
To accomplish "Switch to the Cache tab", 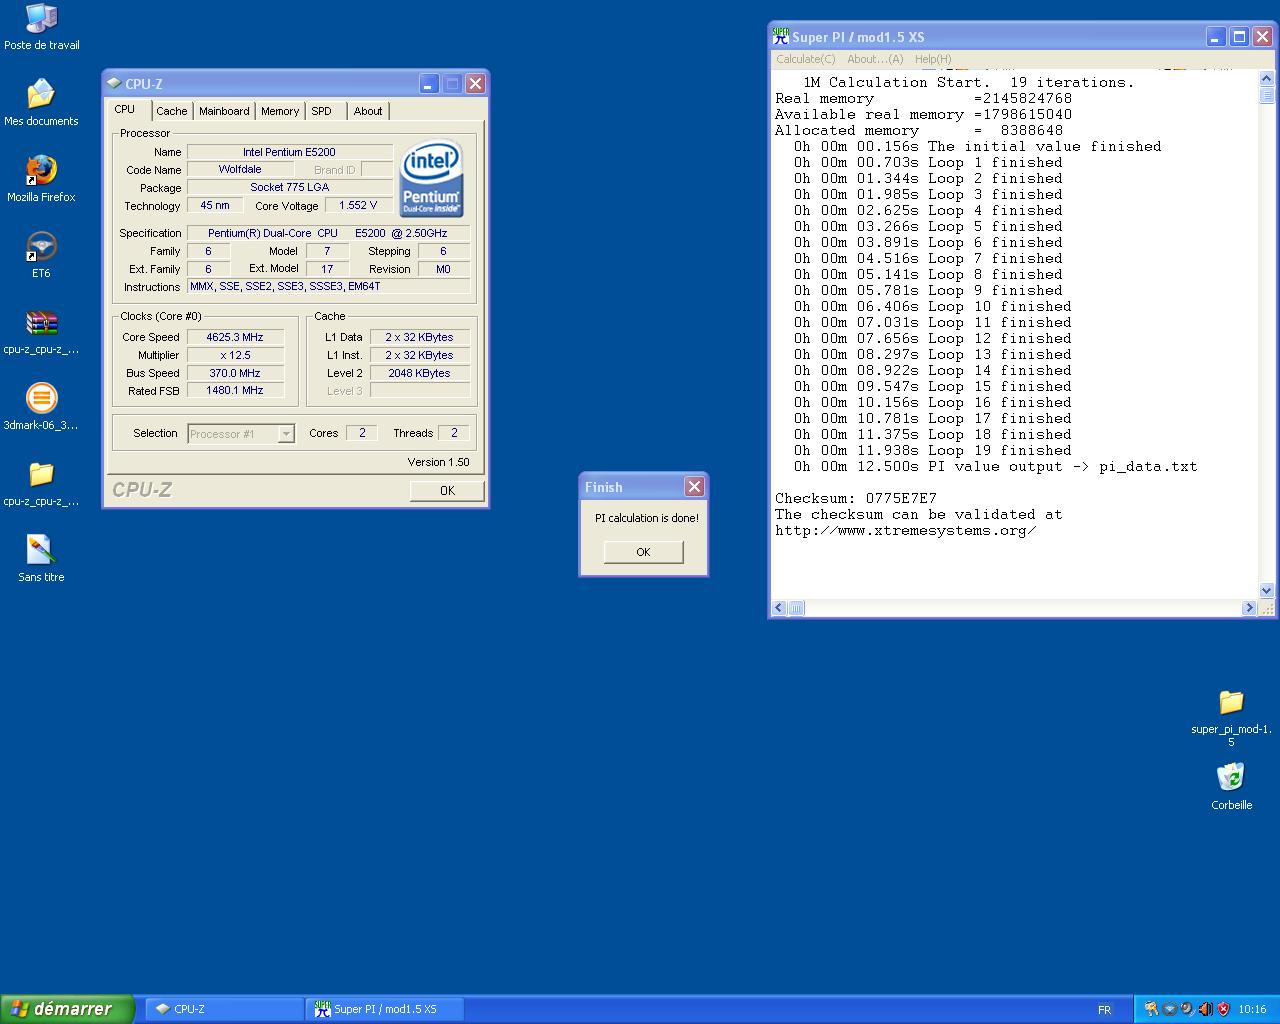I will 171,111.
